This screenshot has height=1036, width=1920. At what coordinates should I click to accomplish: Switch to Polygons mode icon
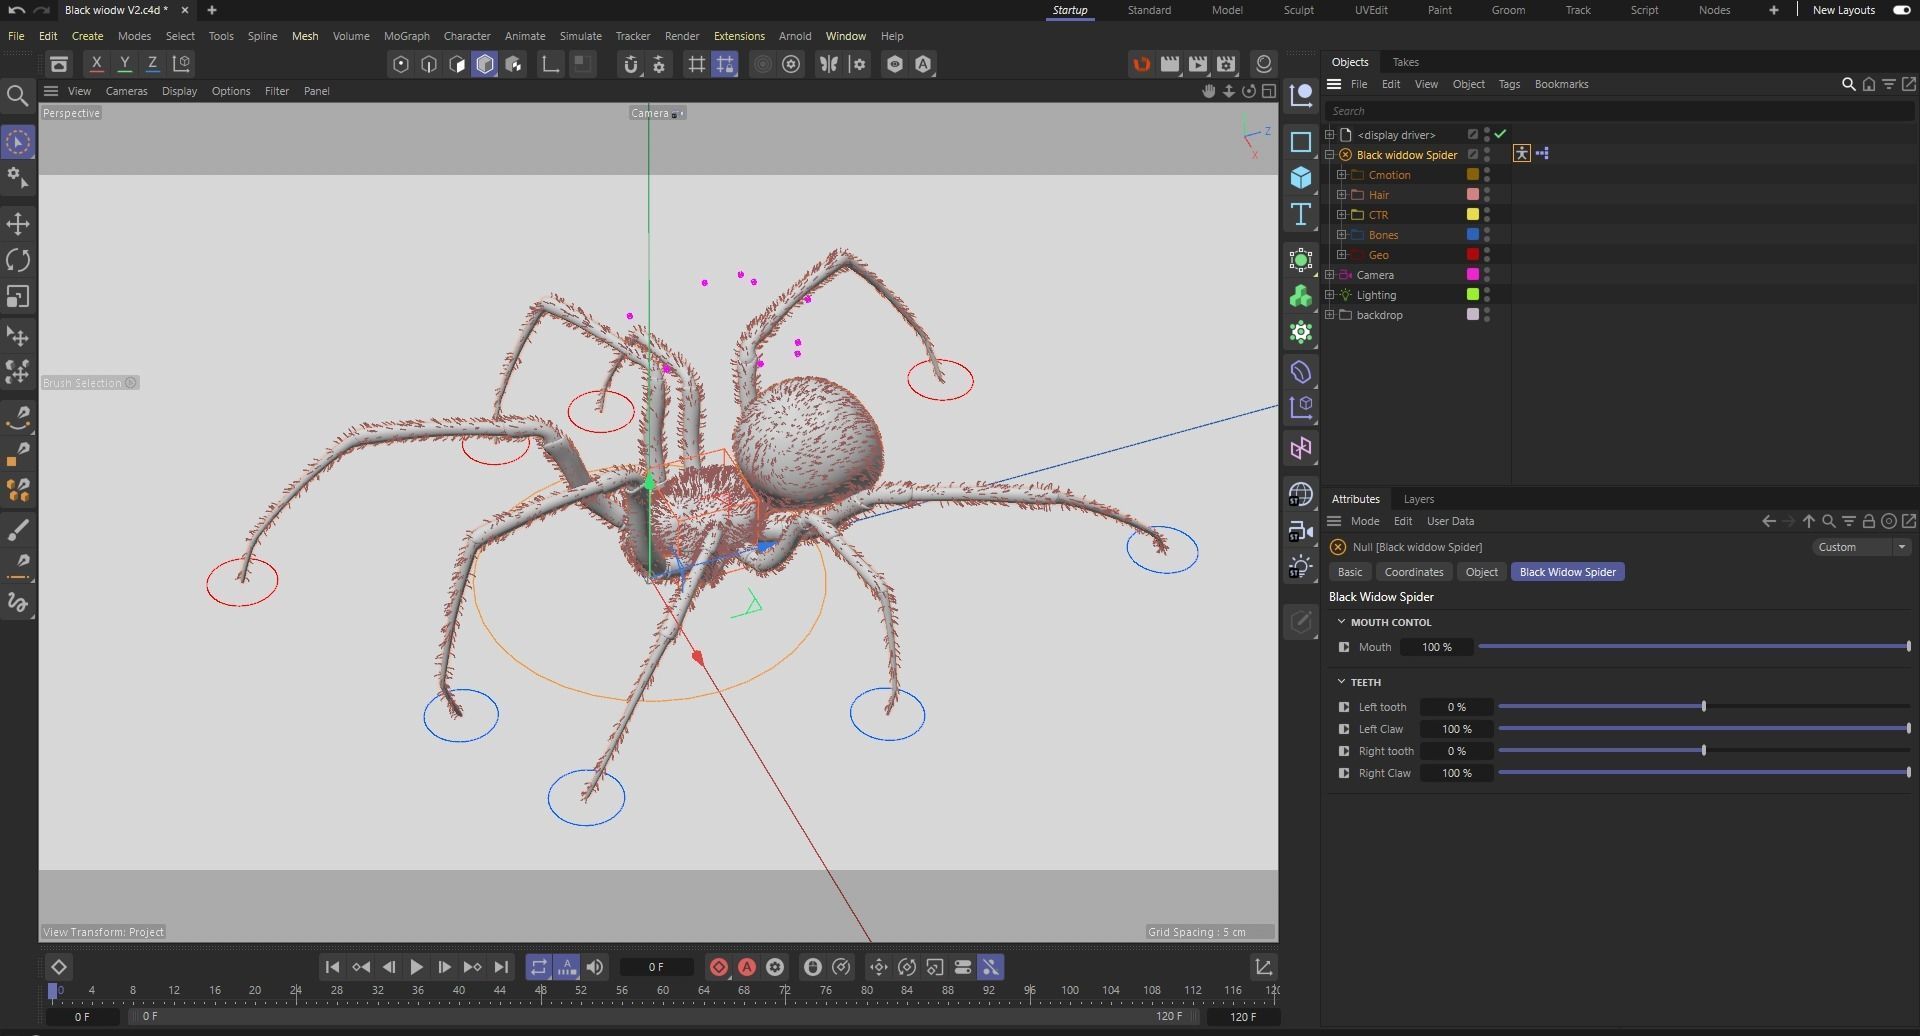coord(457,64)
